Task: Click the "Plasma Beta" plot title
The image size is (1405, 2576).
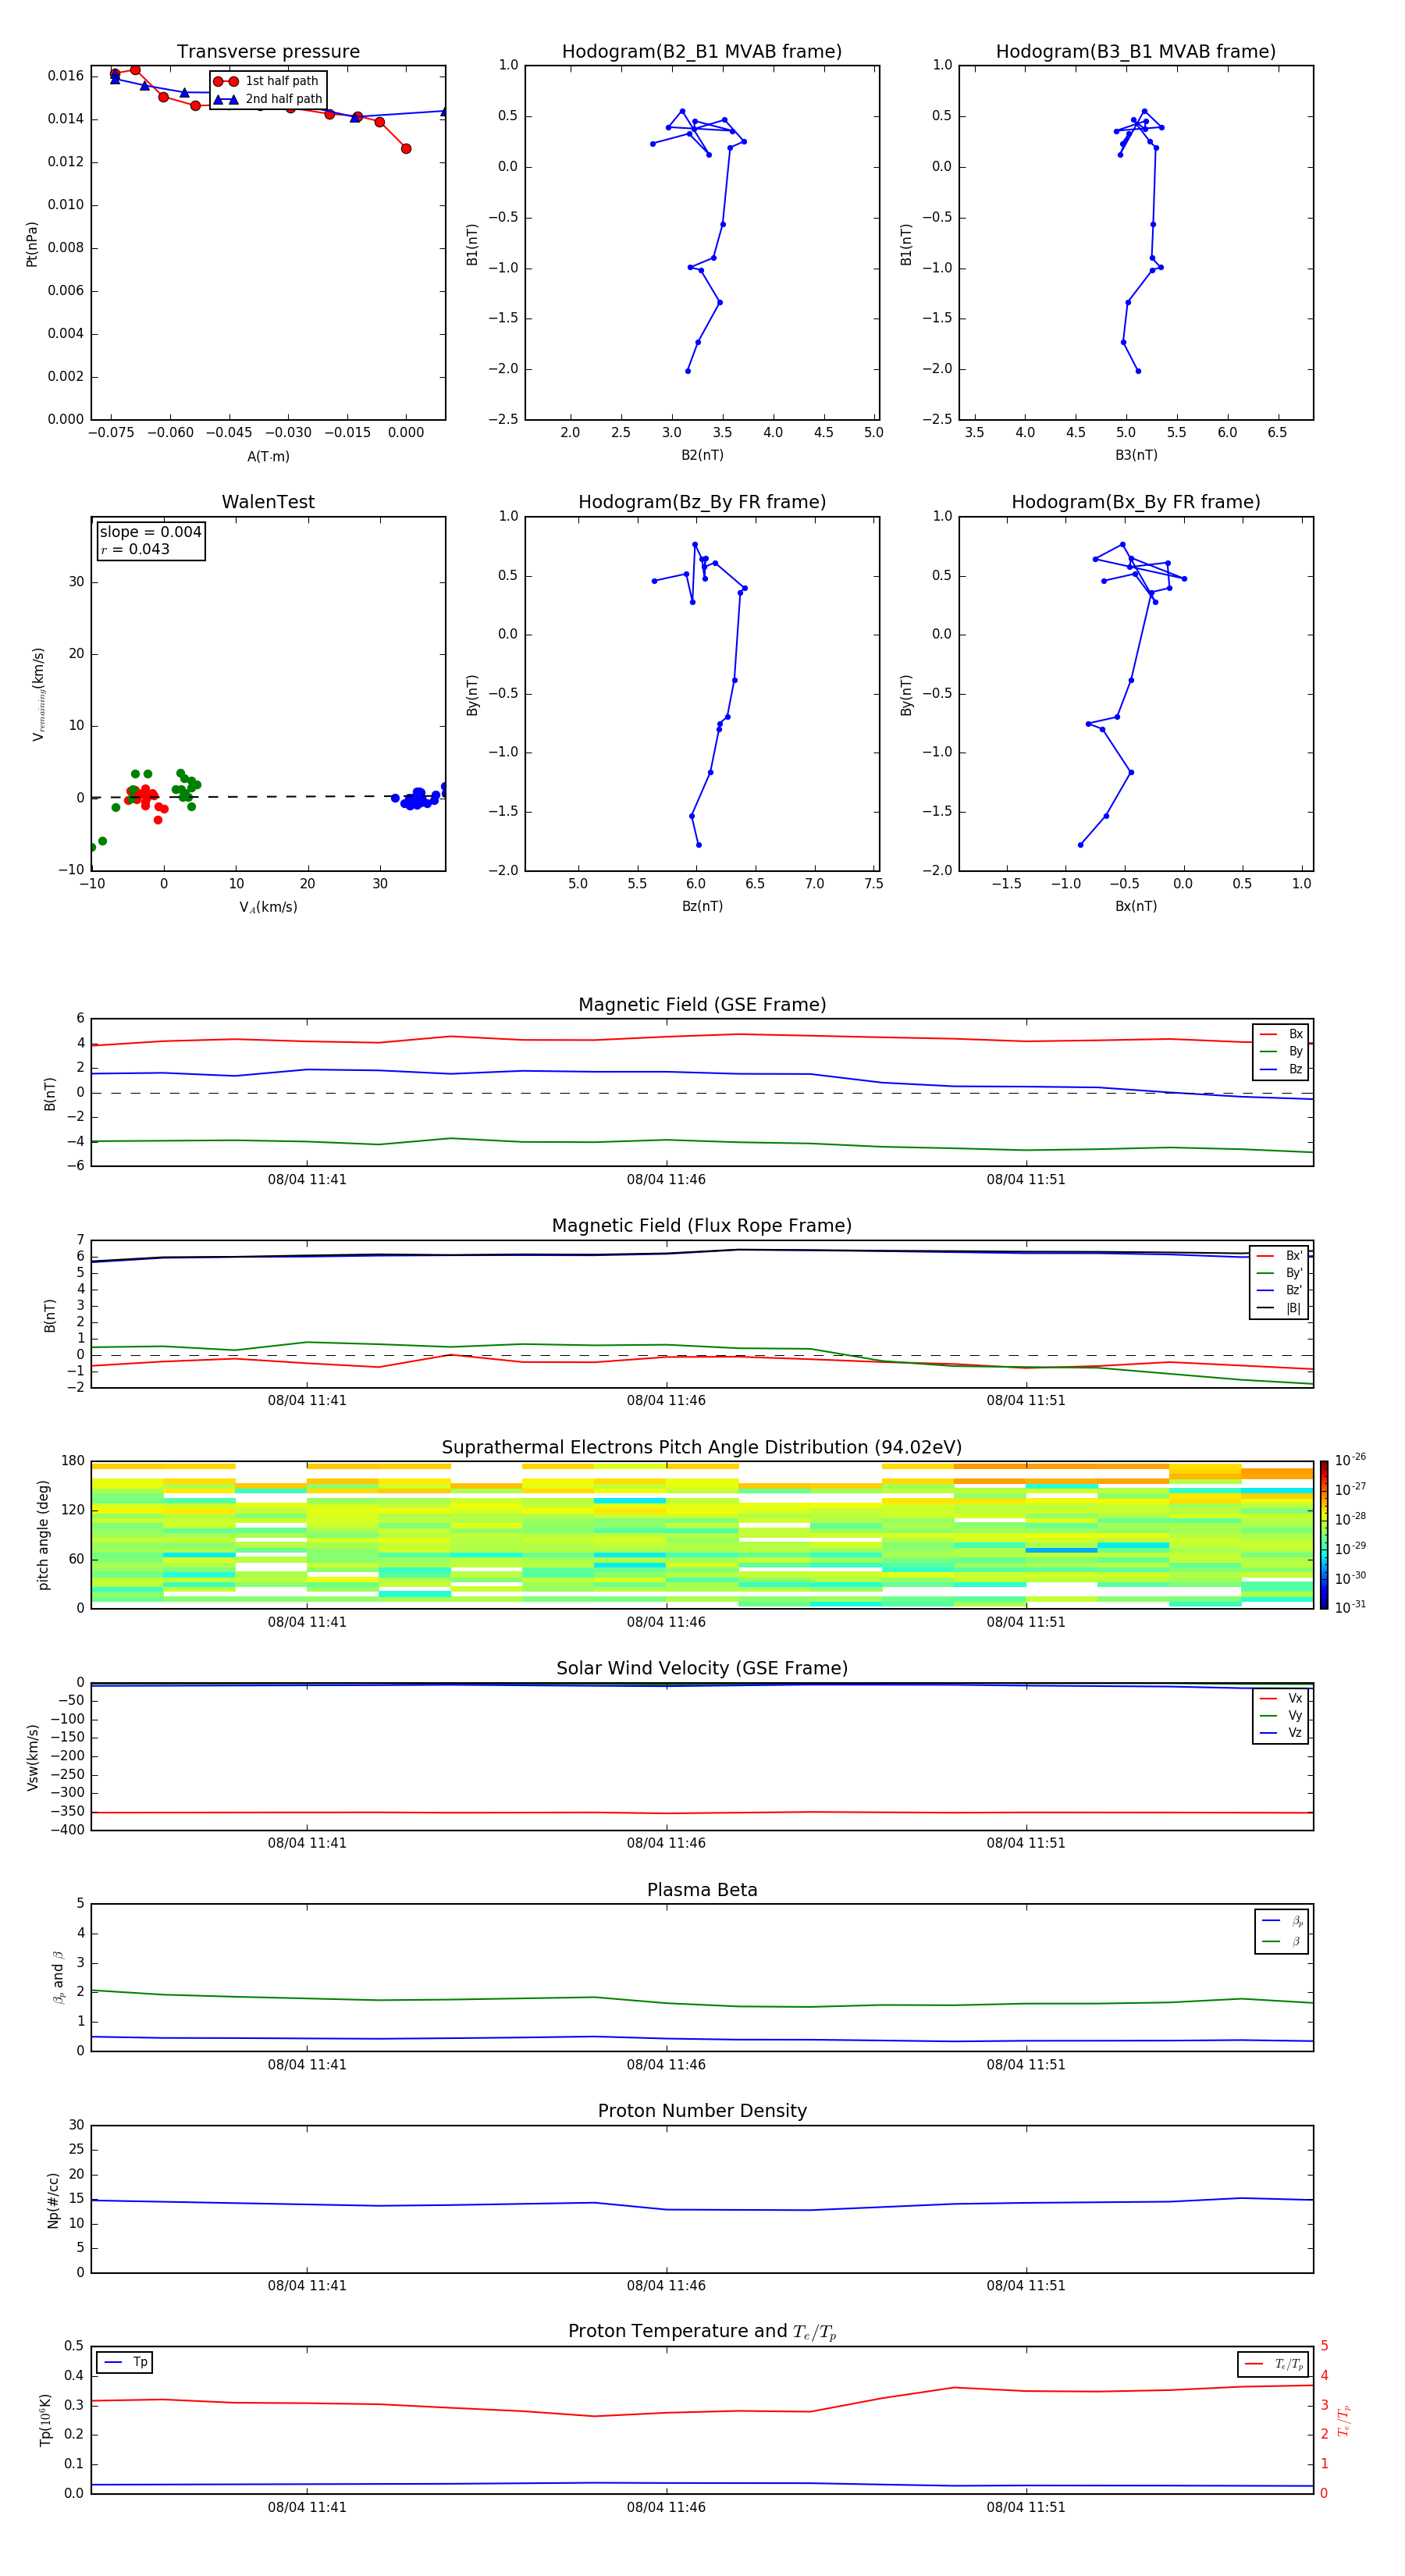Action: tap(702, 1890)
